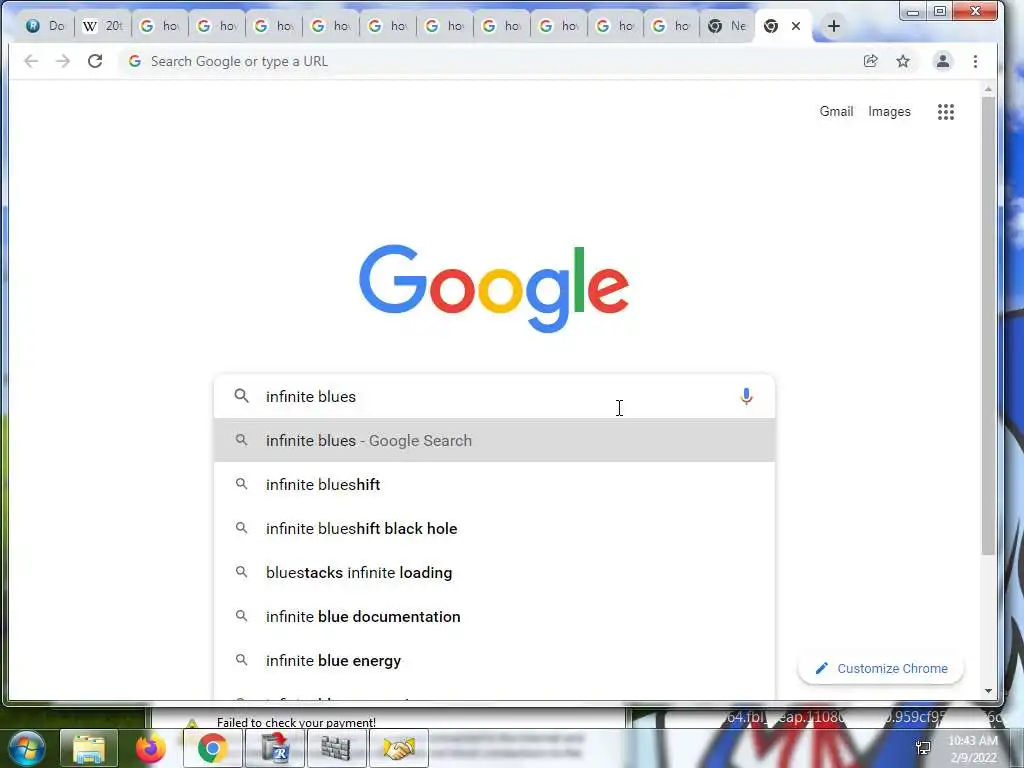
Task: Click the scrollbar down arrow
Action: (988, 691)
